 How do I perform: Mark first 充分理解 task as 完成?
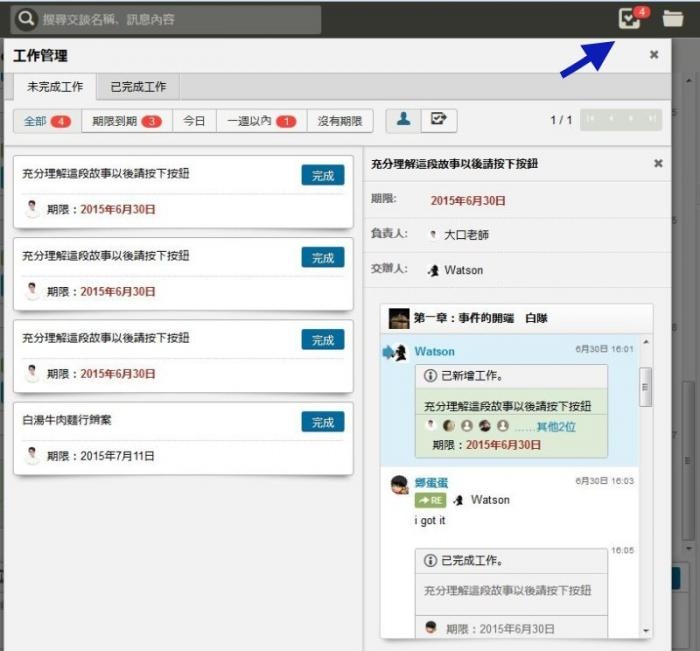coord(323,175)
